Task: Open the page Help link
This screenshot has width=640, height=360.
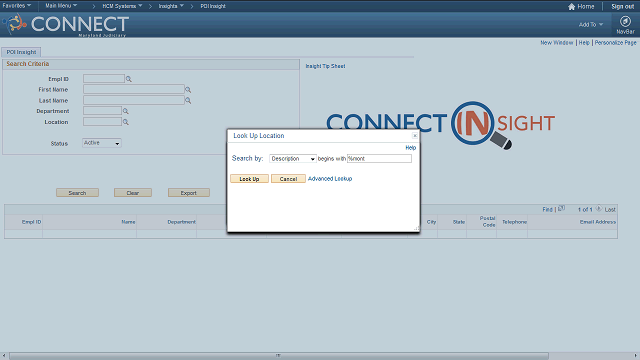Action: point(584,42)
